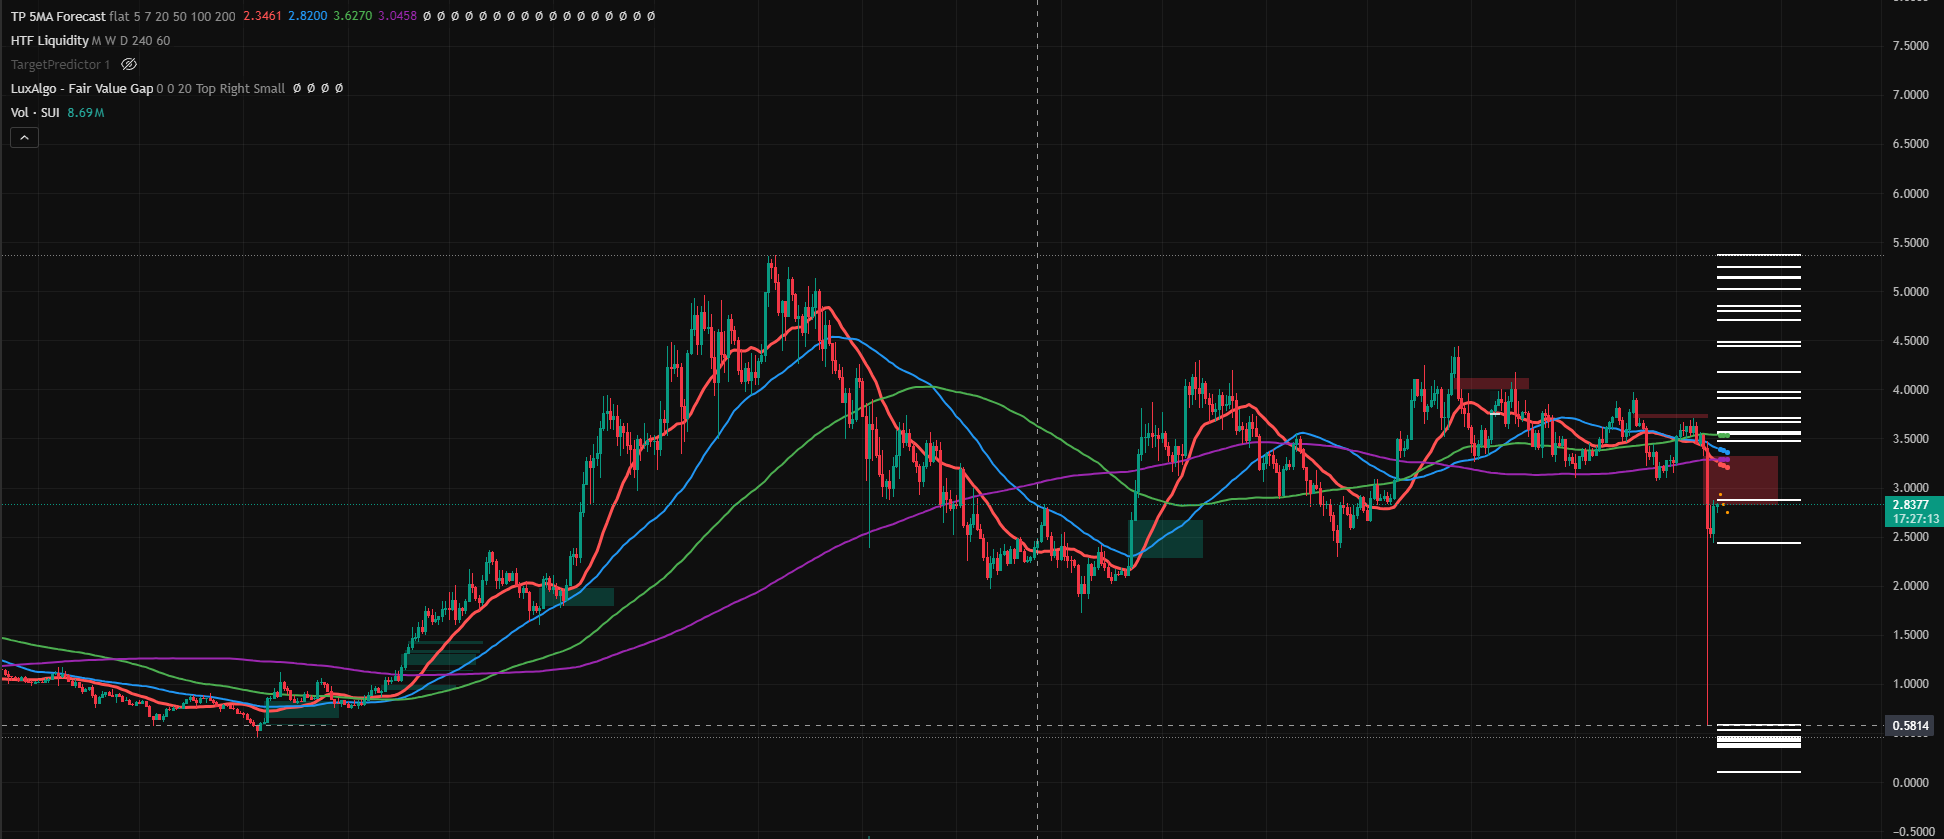Viewport: 1944px width, 839px height.
Task: Click the Vol · SUI legend entry
Action: click(x=35, y=113)
